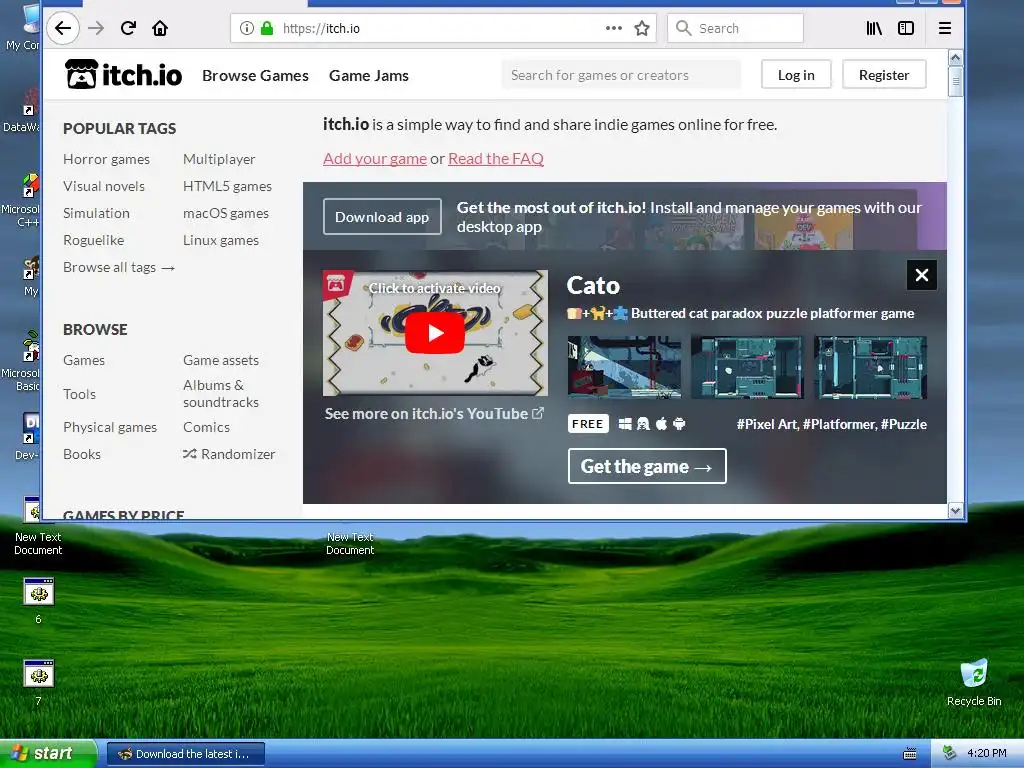Click the system tray keyboard icon
1024x768 pixels.
[x=910, y=754]
